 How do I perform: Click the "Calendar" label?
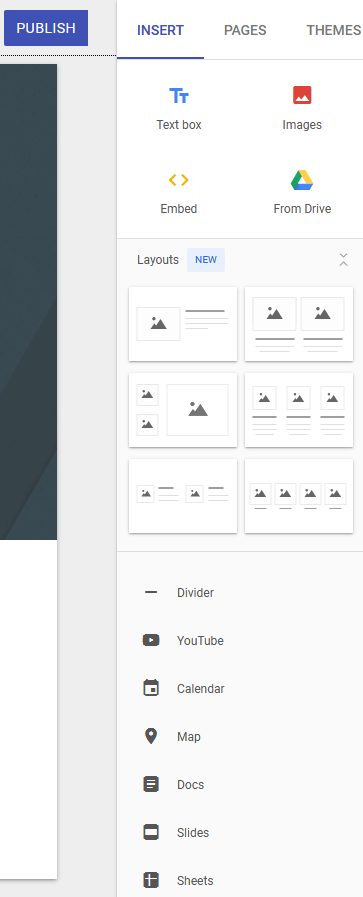(201, 689)
